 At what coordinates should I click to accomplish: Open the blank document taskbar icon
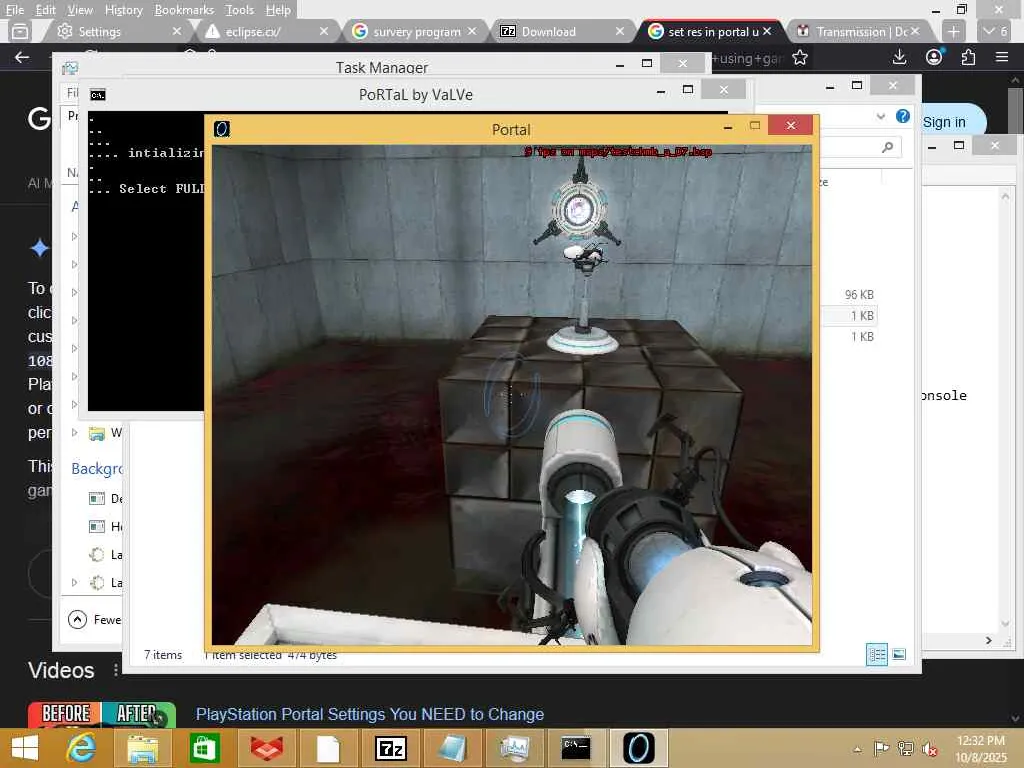(328, 748)
